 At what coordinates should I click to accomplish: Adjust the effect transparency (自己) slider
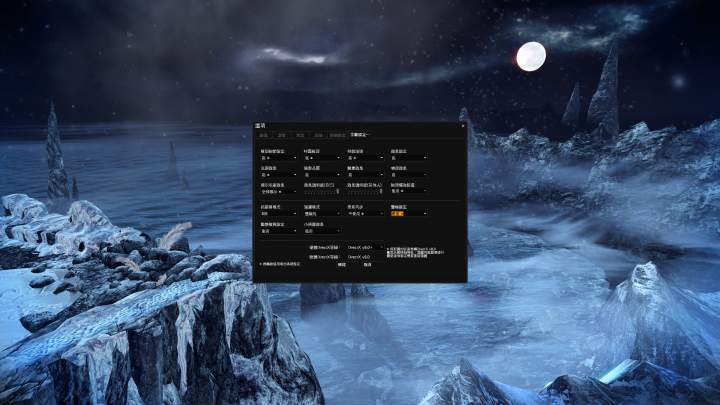click(321, 191)
